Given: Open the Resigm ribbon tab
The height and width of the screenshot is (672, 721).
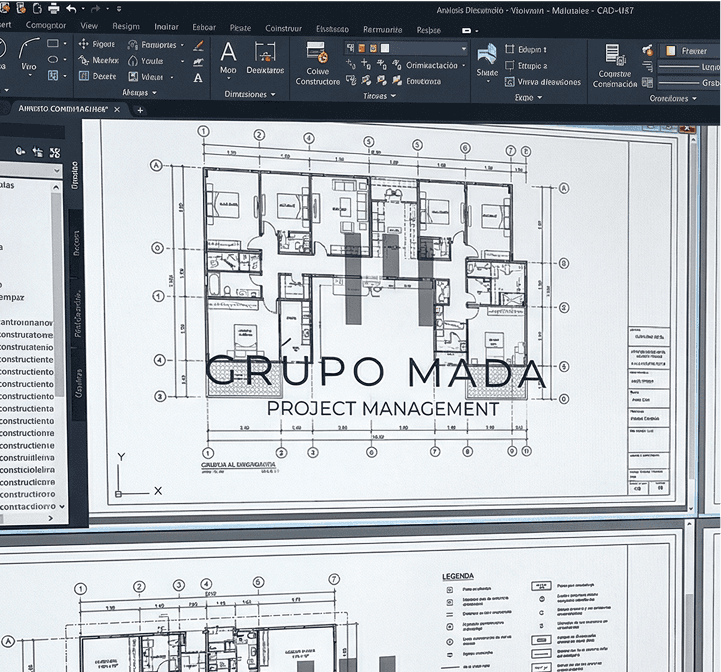Looking at the screenshot, I should pyautogui.click(x=126, y=26).
